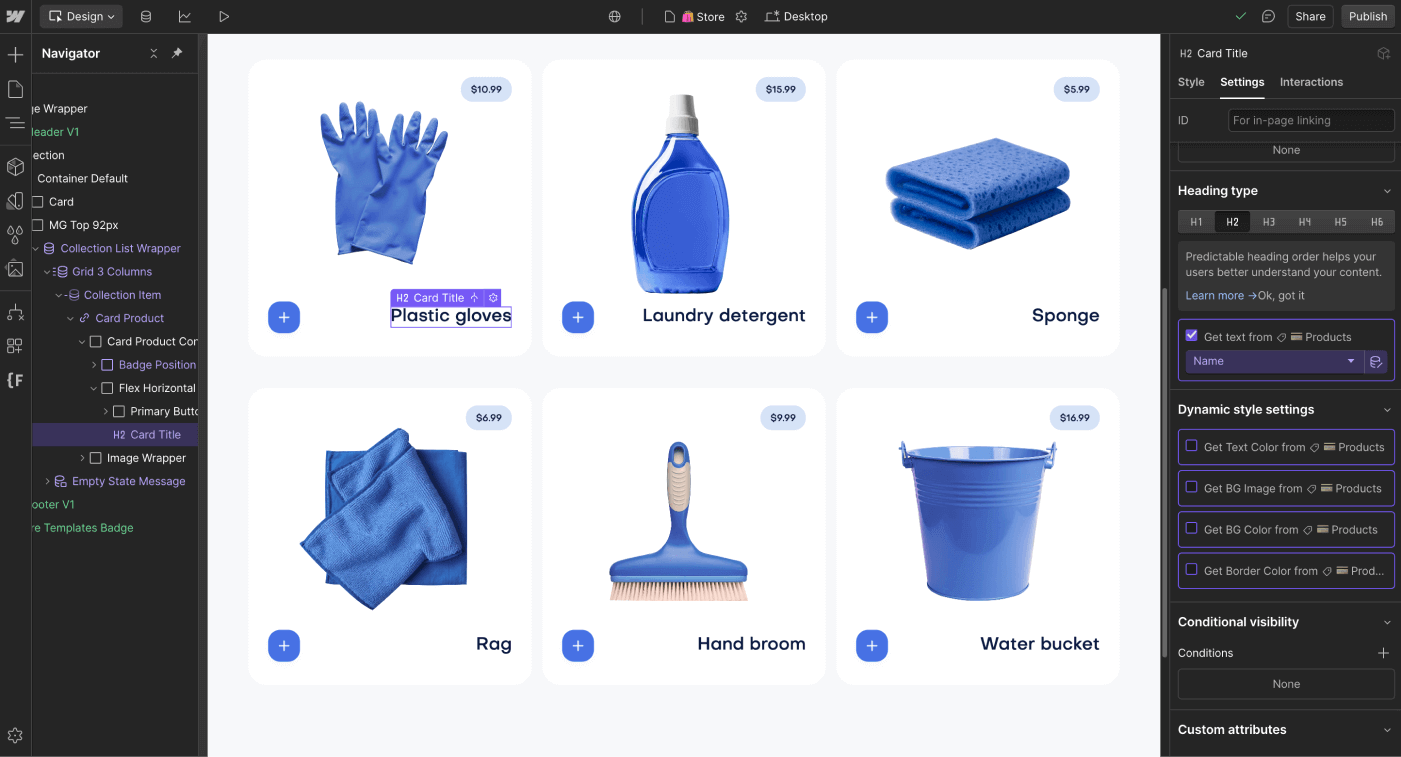Viewport: 1401px width, 757px height.
Task: Enable Get BG Color from Products
Action: (1191, 528)
